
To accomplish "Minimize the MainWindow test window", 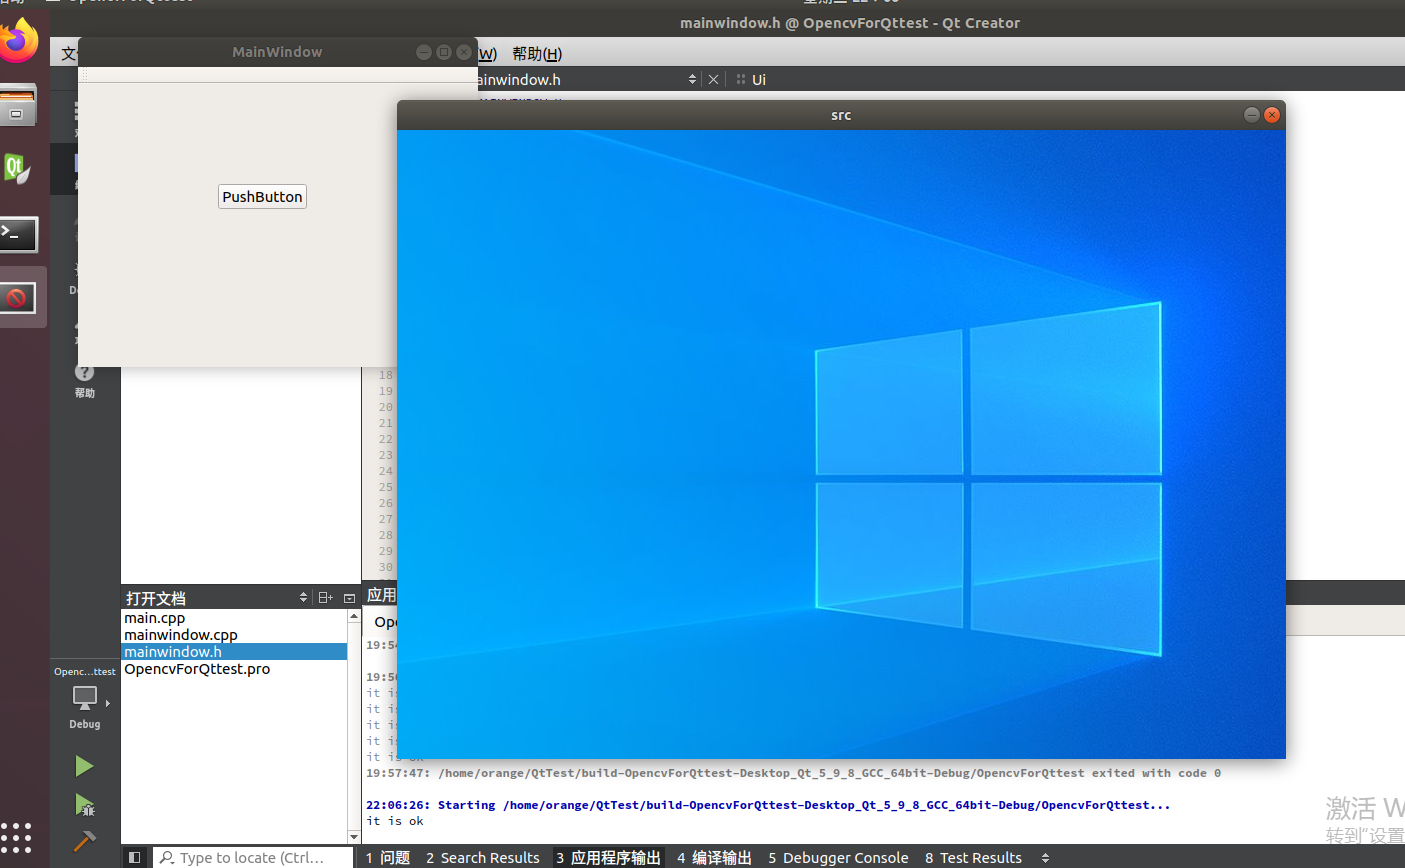I will tap(424, 52).
